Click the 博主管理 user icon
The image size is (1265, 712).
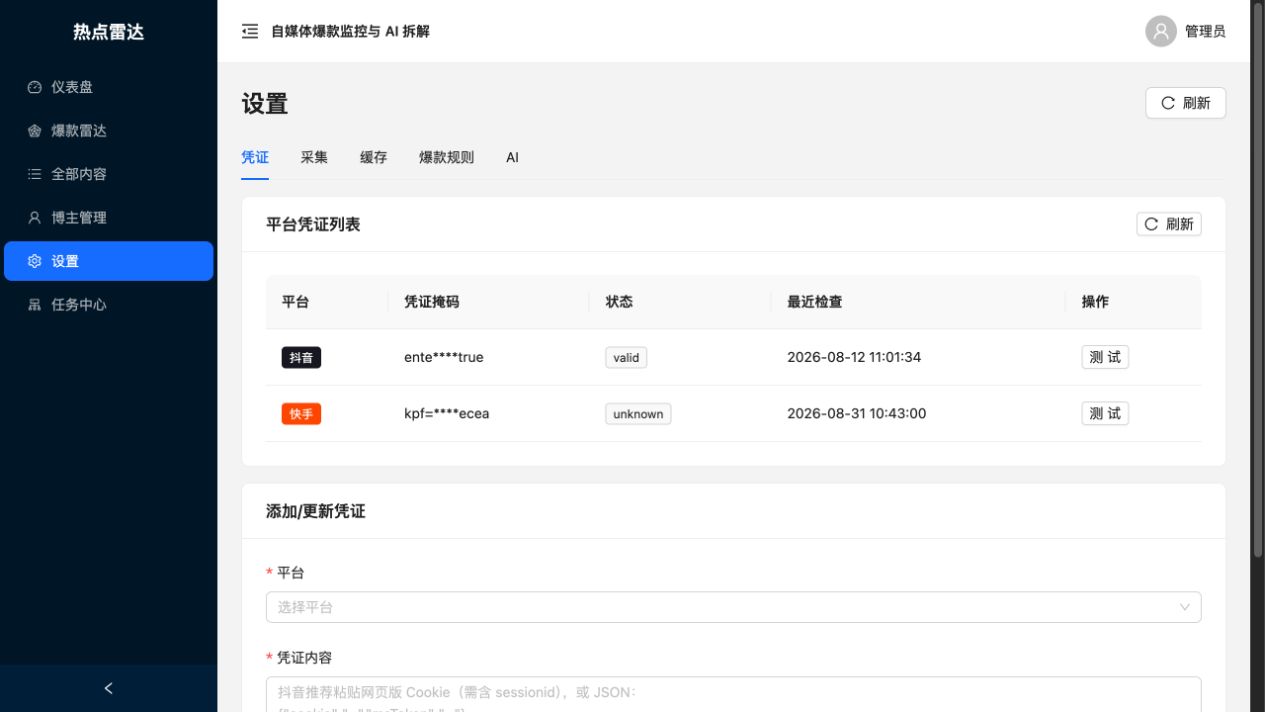pos(35,218)
